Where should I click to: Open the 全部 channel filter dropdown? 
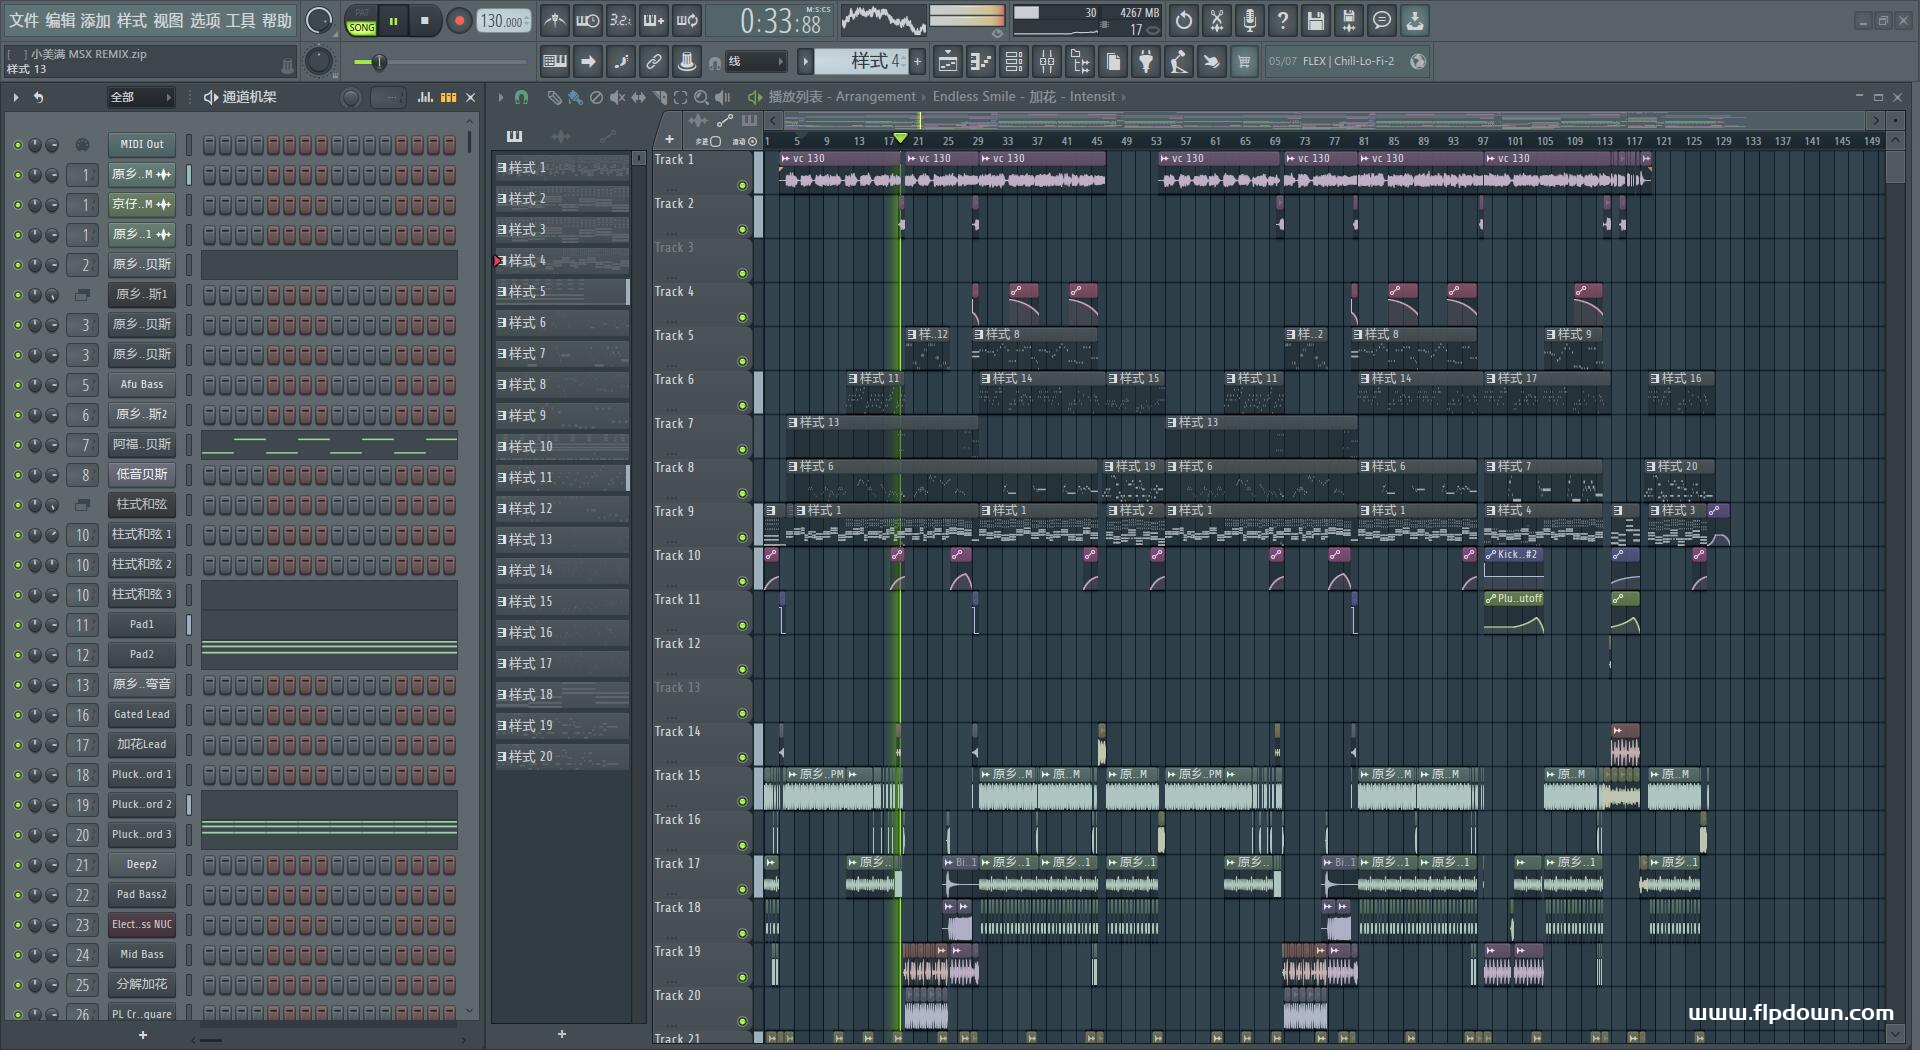click(x=140, y=97)
